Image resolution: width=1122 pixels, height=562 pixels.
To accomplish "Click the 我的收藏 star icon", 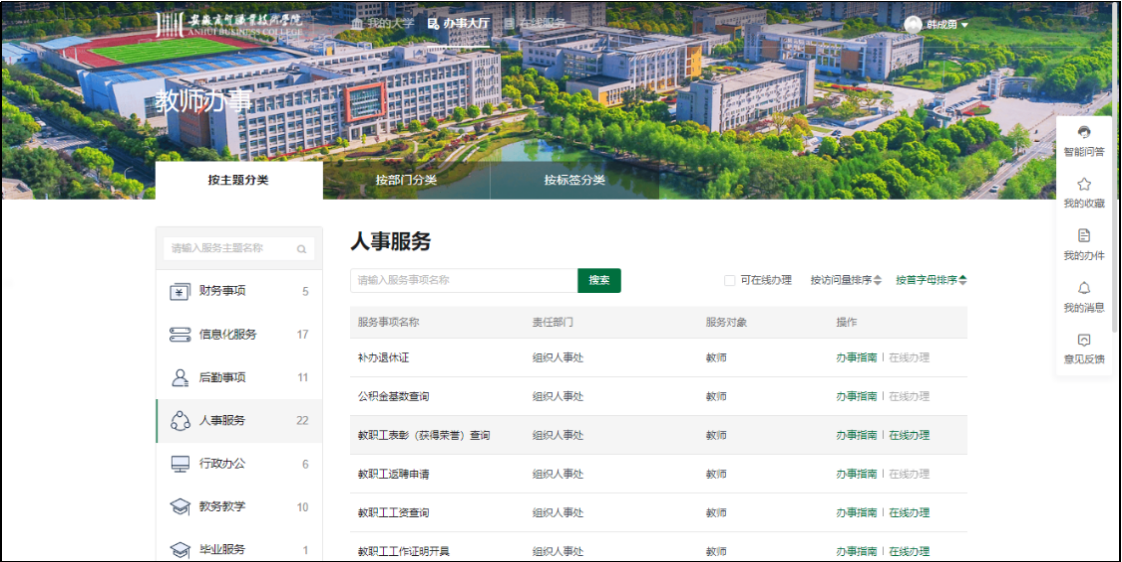I will 1084,184.
